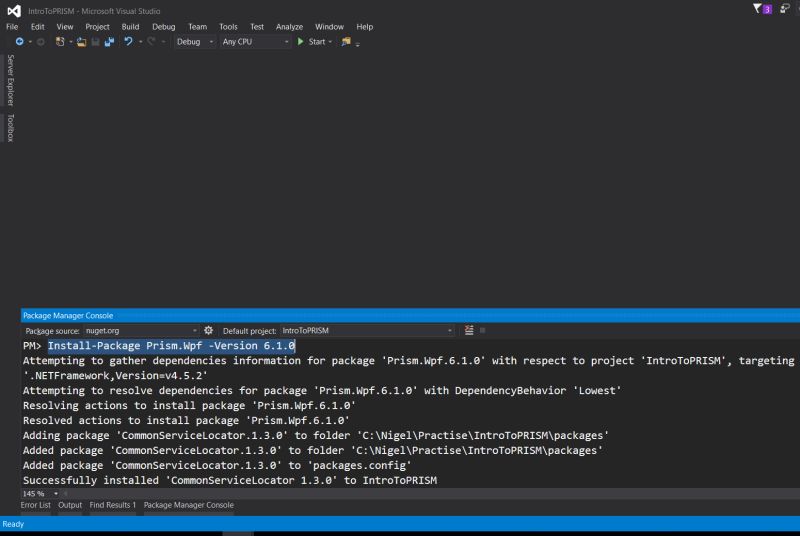Click the '.NETFramework,Version=v4.5.2' output text

115,375
